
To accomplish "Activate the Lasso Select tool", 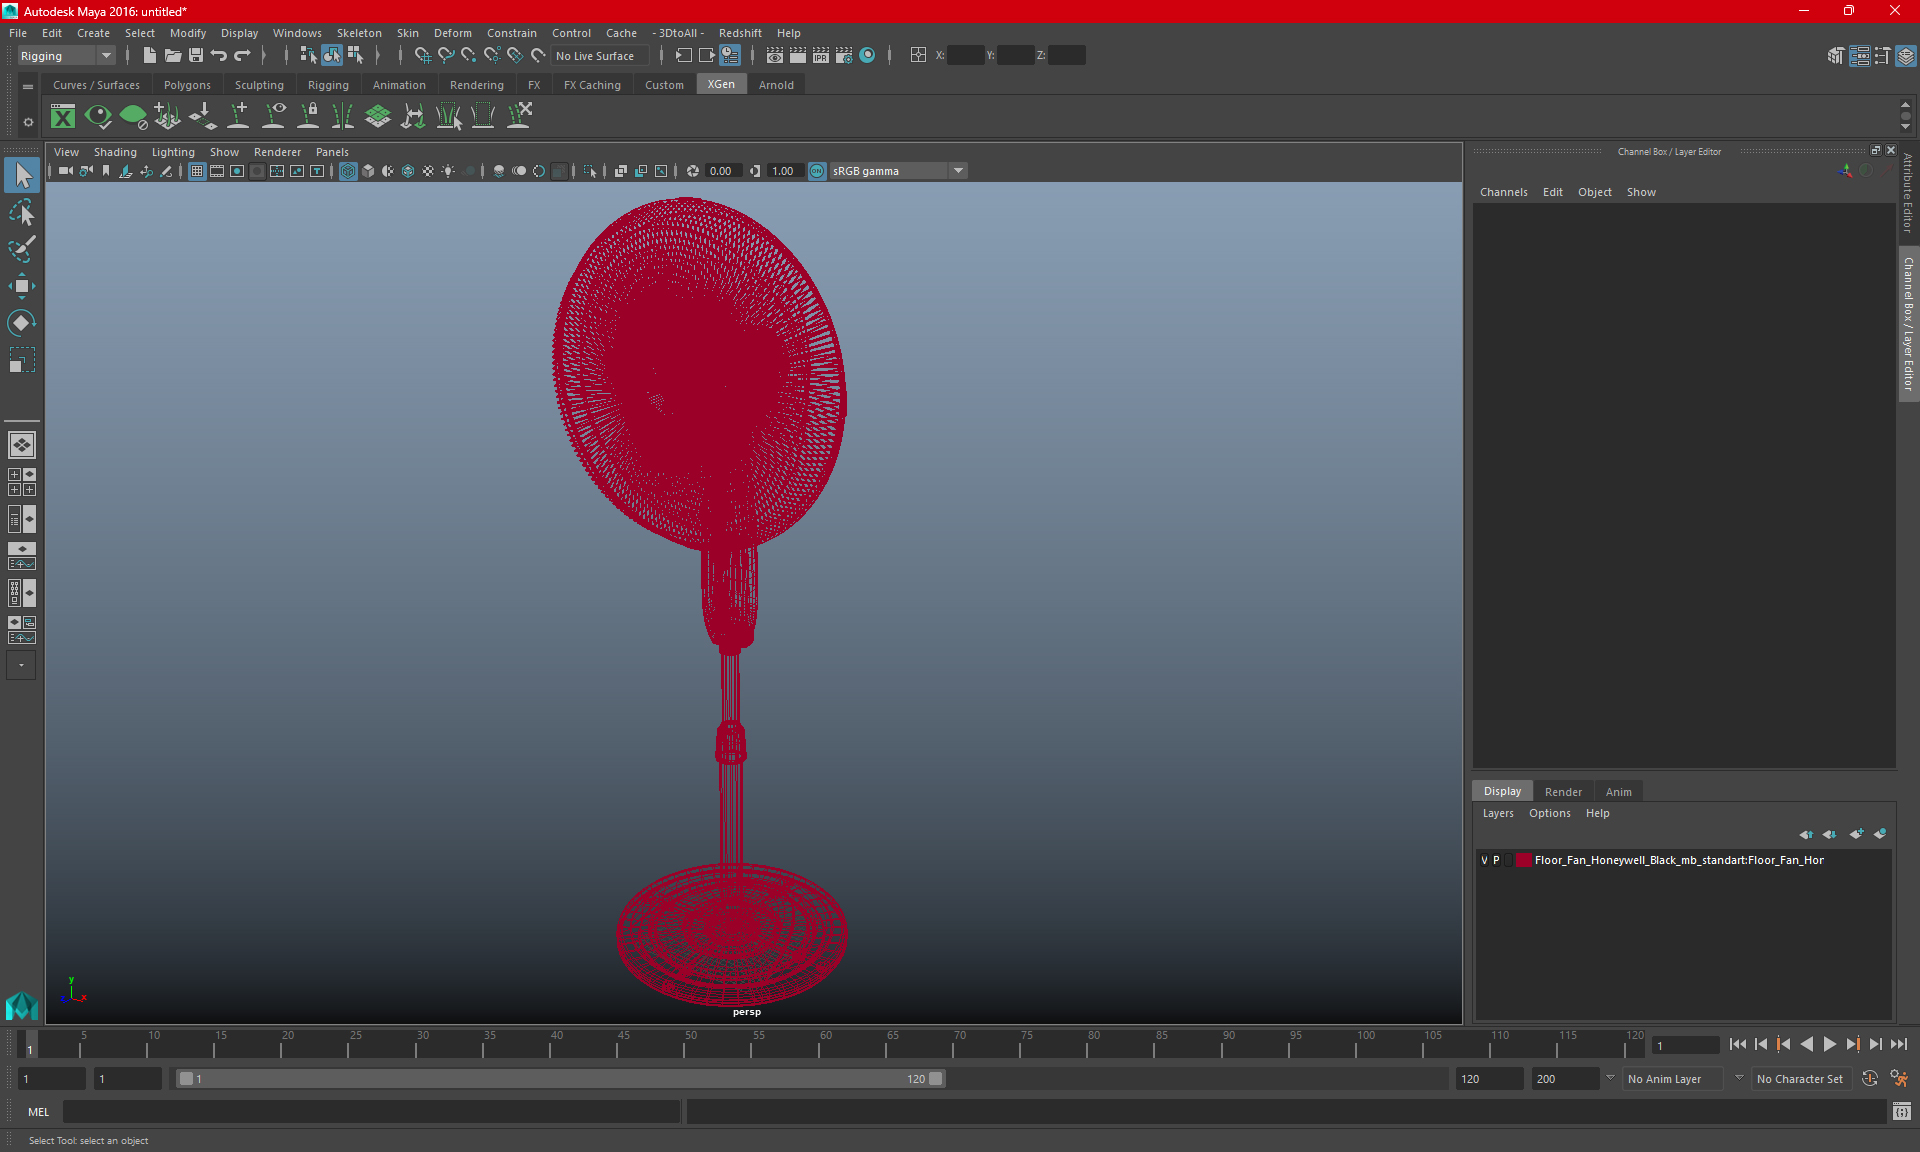I will point(22,212).
